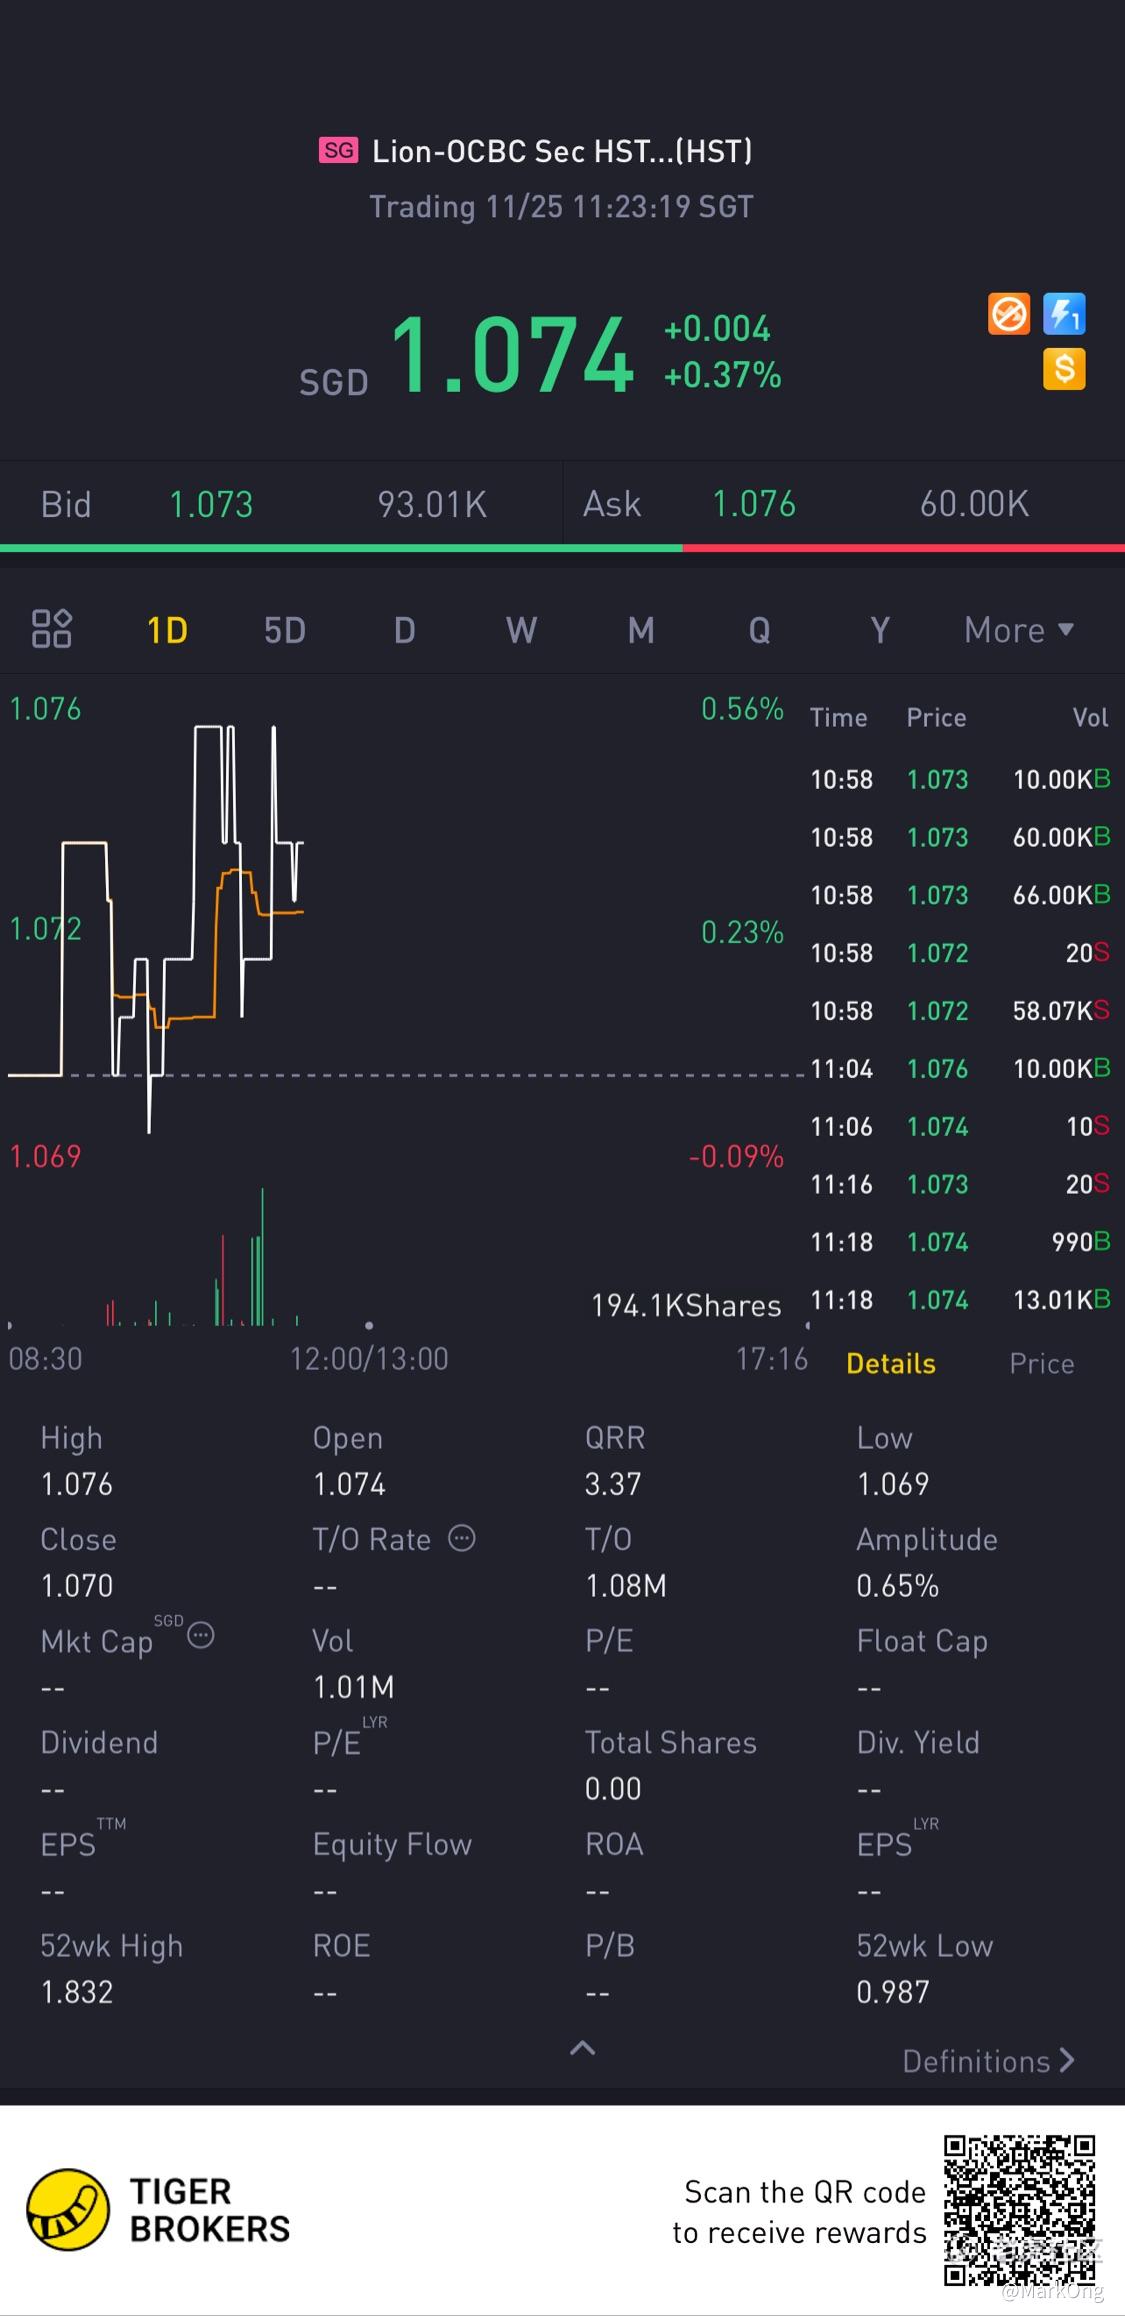Tap the Vol column header in trades
Screen dimensions: 1125x2316
pos(1090,717)
